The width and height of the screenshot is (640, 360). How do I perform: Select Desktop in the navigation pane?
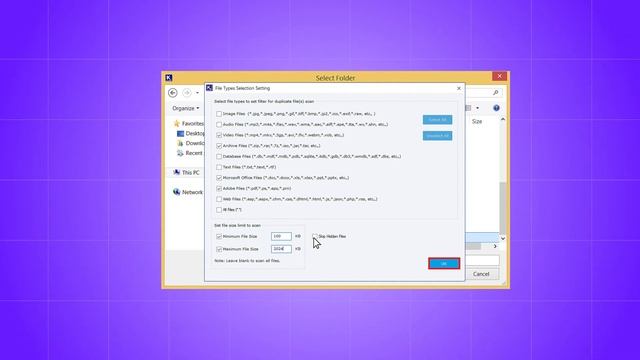click(x=191, y=133)
